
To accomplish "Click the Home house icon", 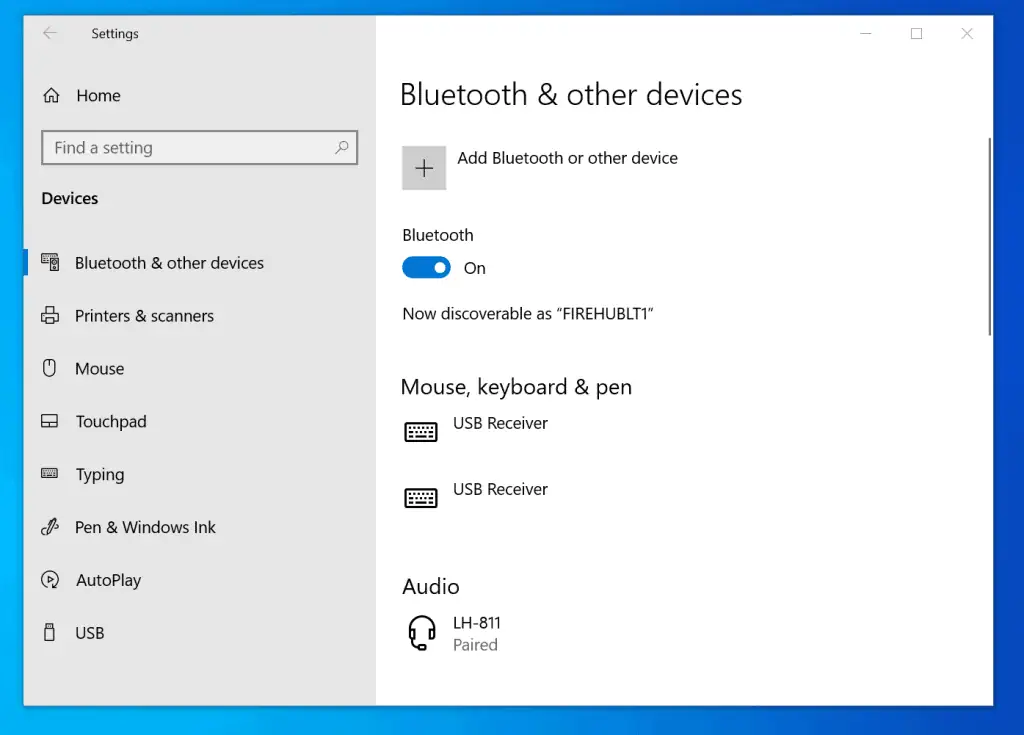I will (50, 94).
